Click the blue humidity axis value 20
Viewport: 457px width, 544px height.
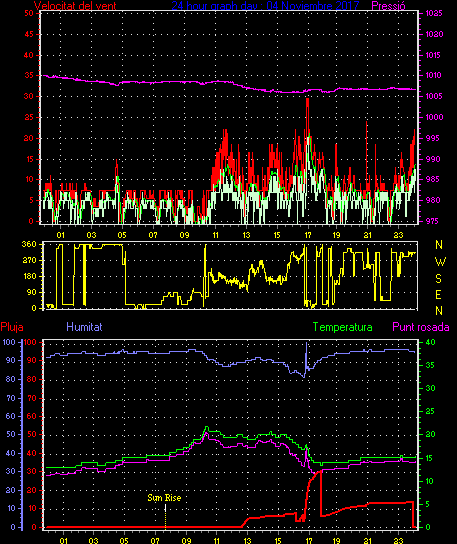coord(11,490)
